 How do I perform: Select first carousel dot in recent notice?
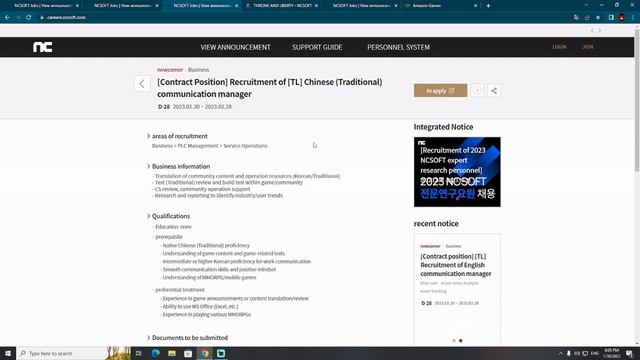(454, 340)
